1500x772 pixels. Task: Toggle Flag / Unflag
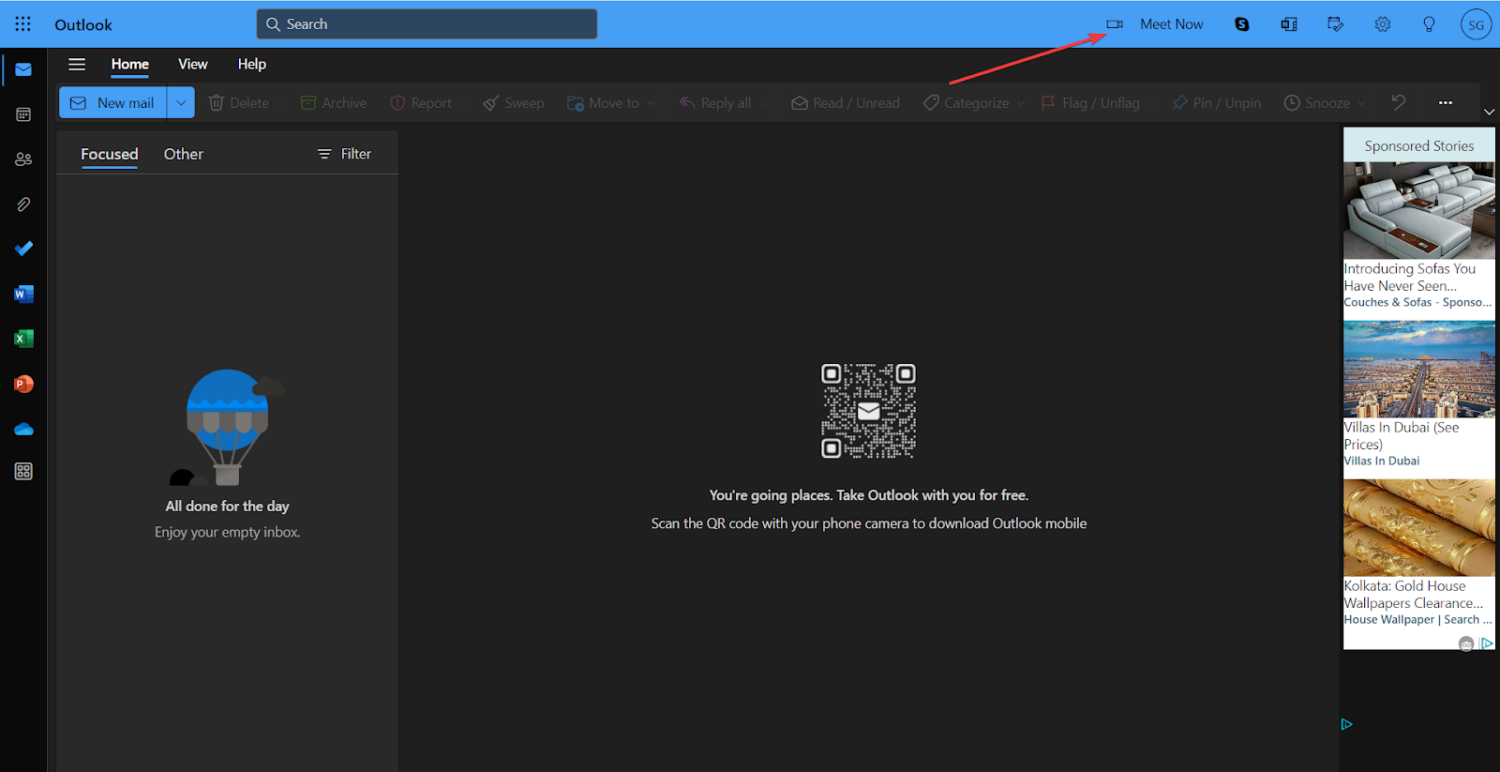(x=1090, y=103)
